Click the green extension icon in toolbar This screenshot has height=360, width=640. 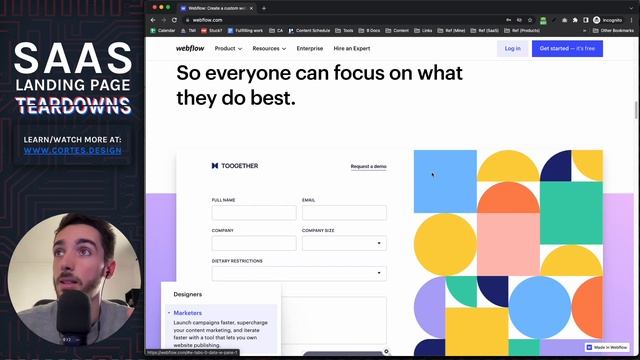[543, 20]
